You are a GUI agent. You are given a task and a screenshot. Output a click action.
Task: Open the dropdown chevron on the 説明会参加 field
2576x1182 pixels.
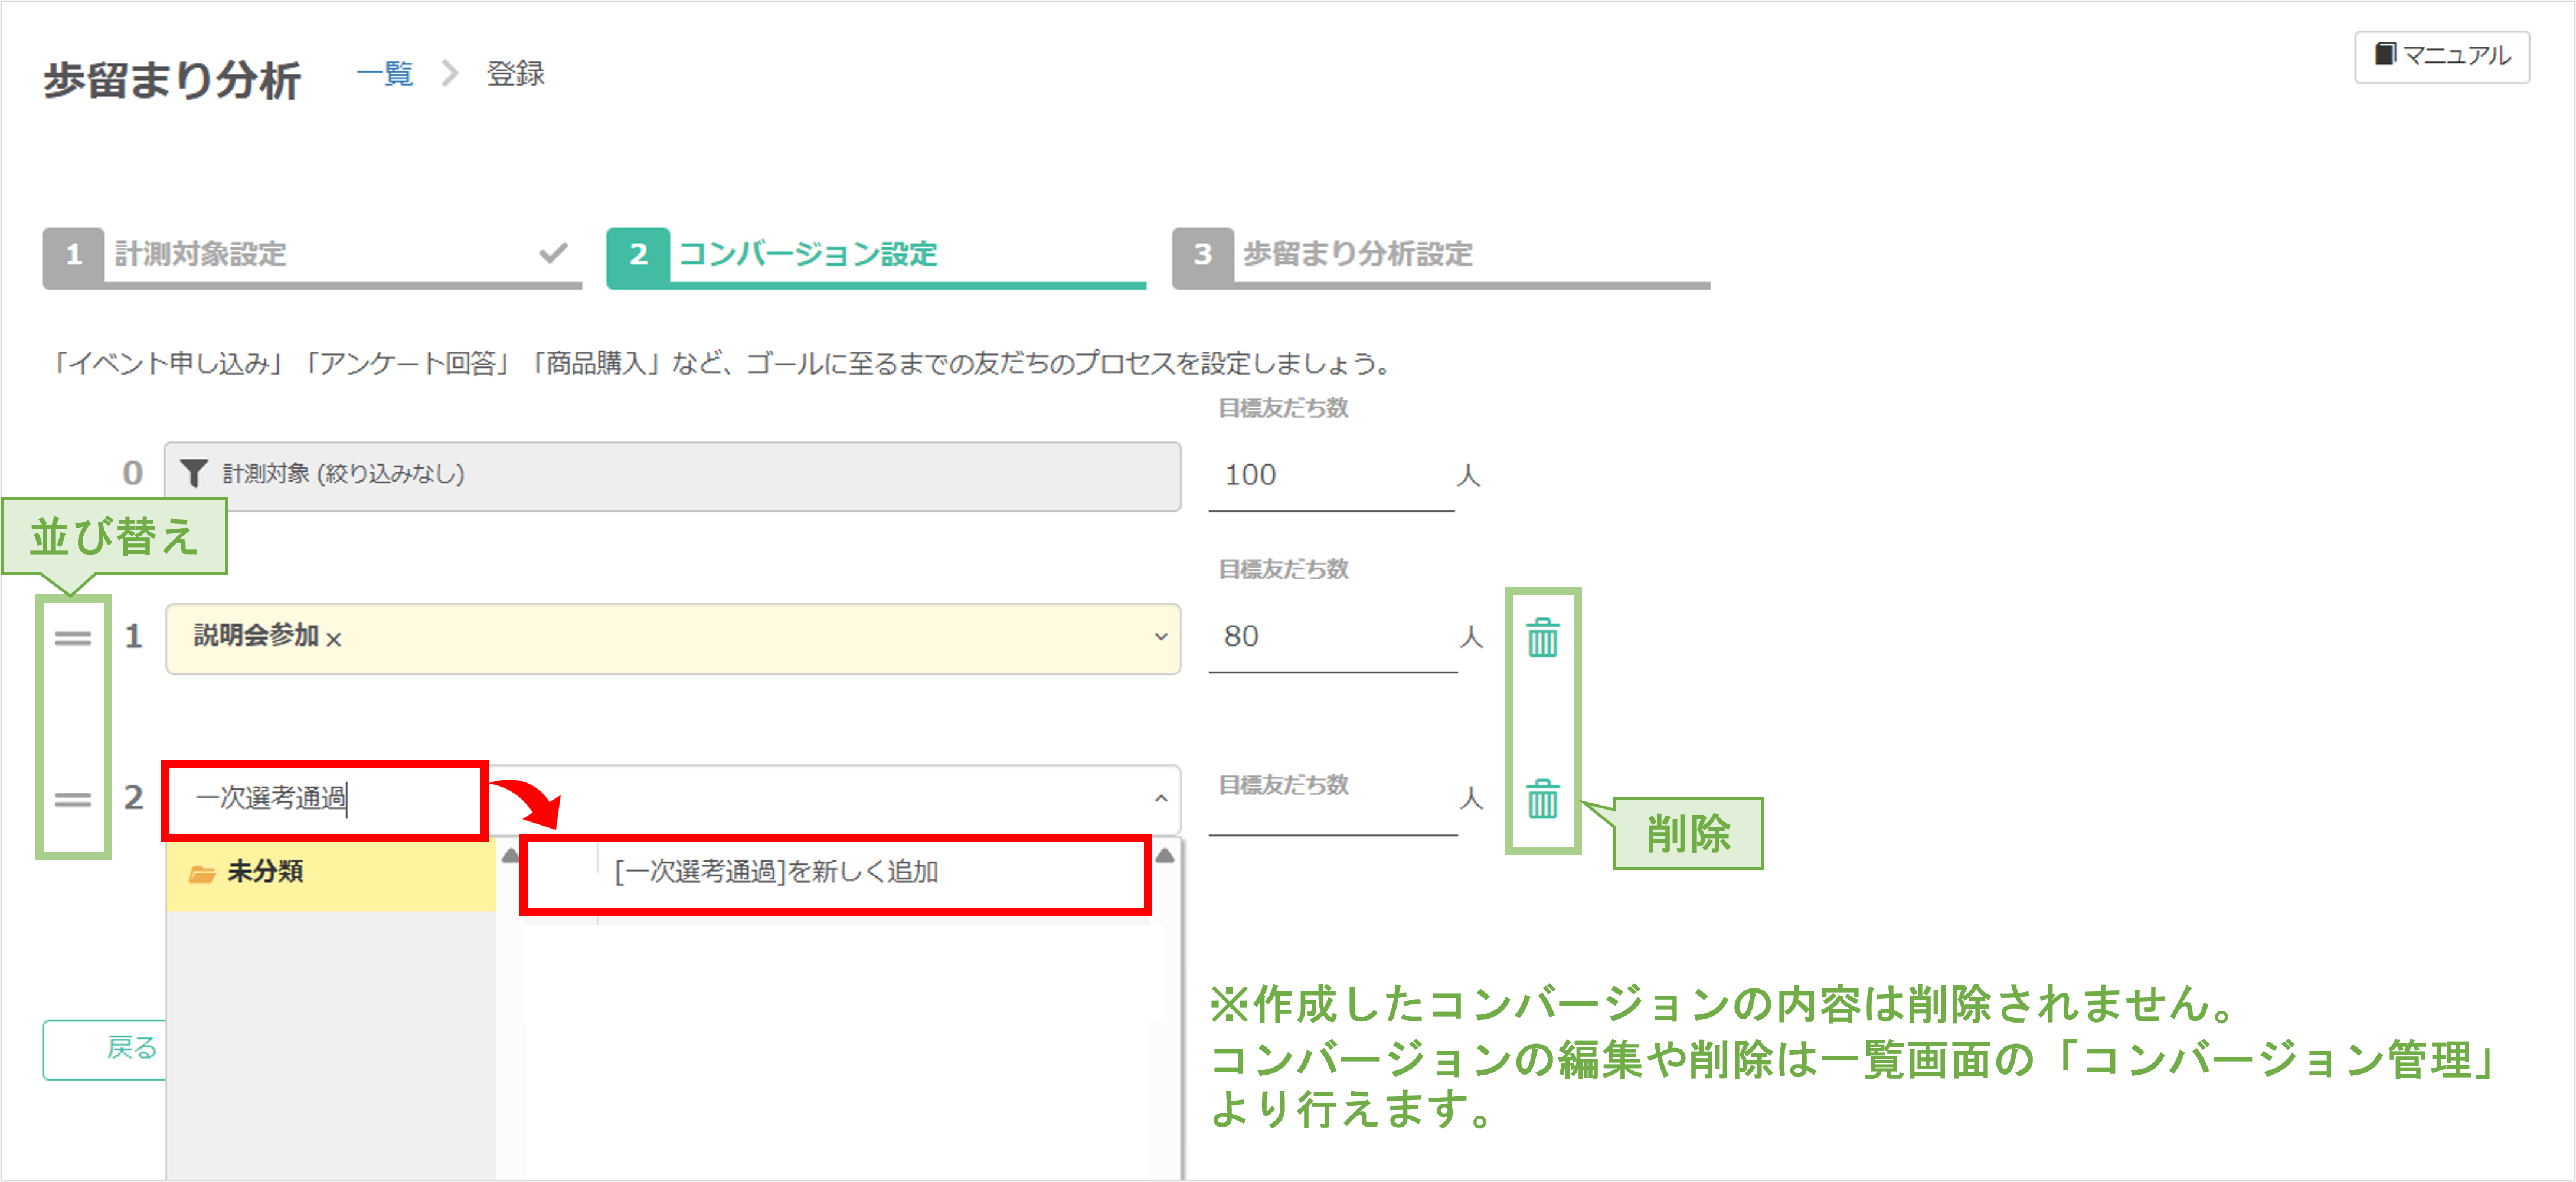[1160, 638]
